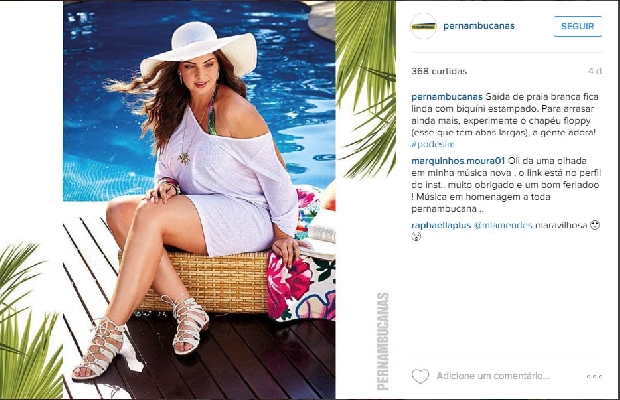Click the heart like icon
The image size is (620, 400).
[x=420, y=376]
